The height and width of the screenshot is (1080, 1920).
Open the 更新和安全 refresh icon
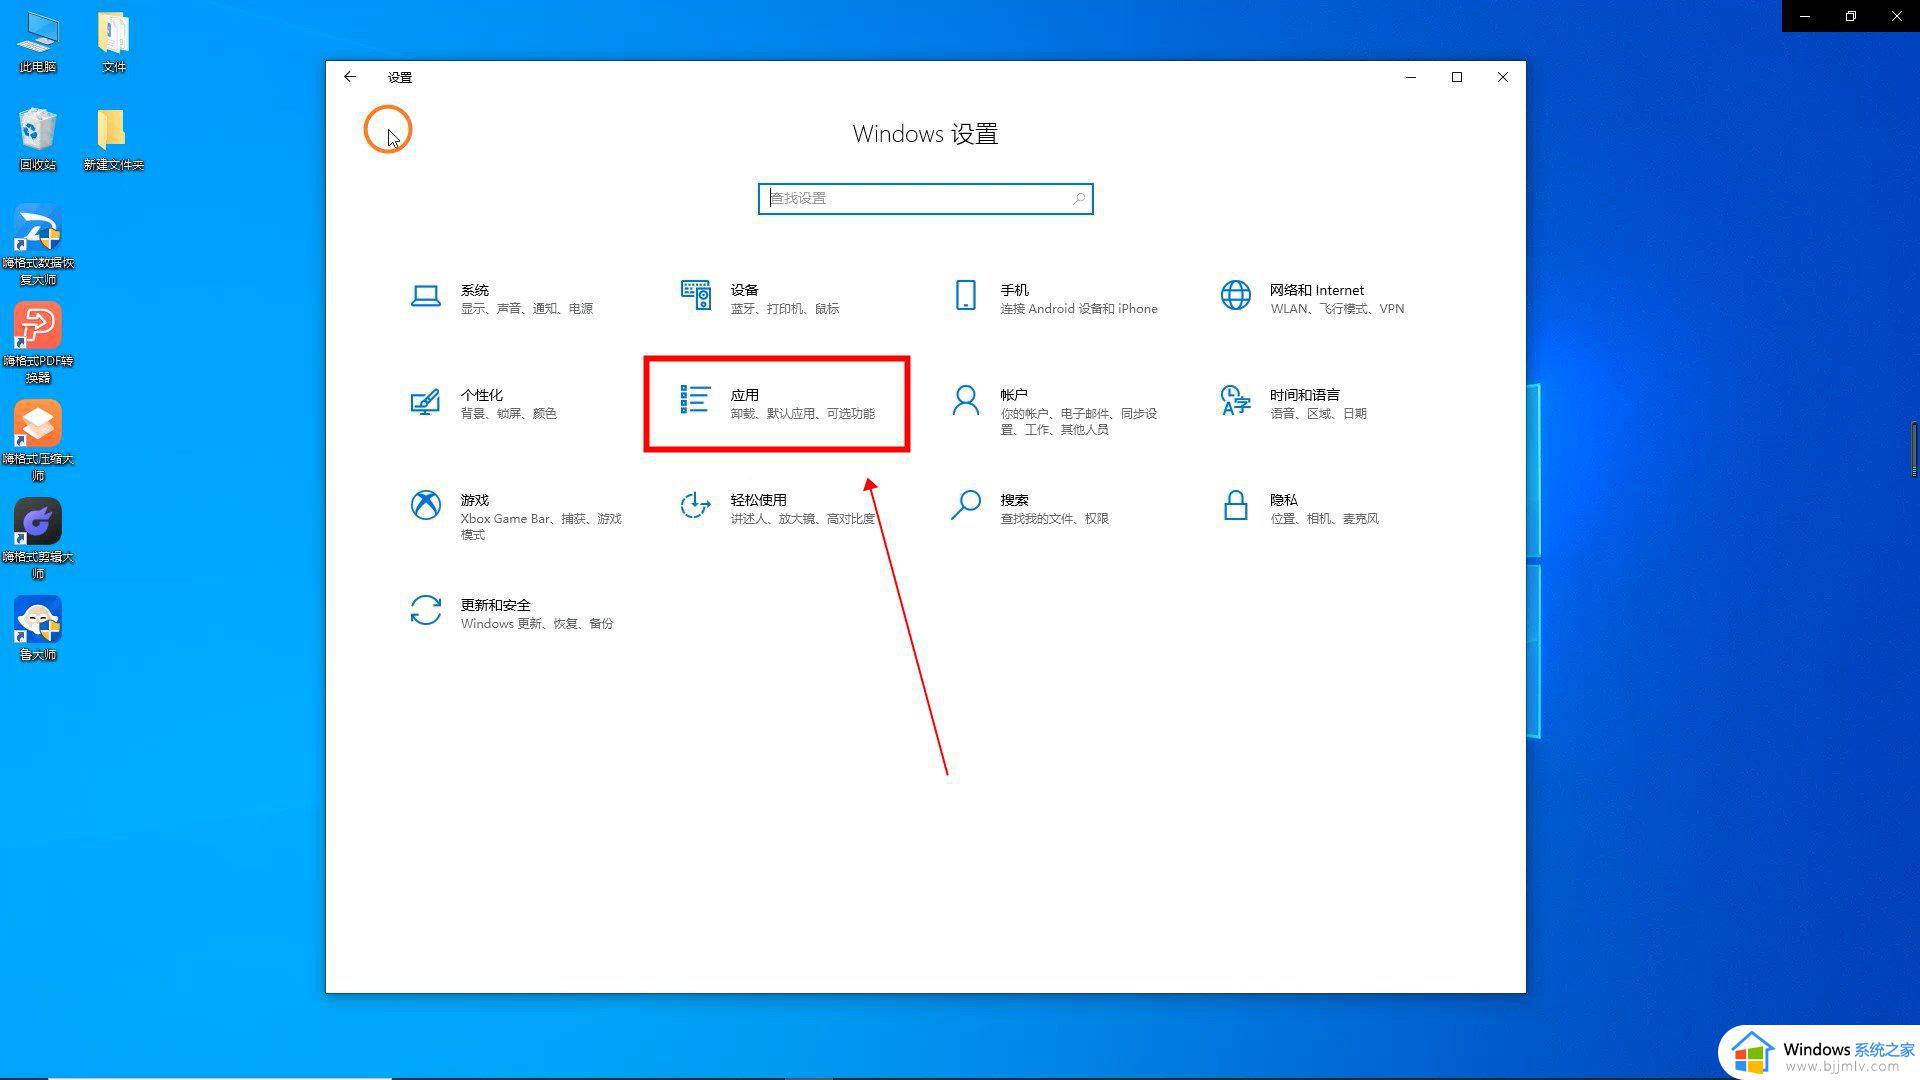point(425,610)
